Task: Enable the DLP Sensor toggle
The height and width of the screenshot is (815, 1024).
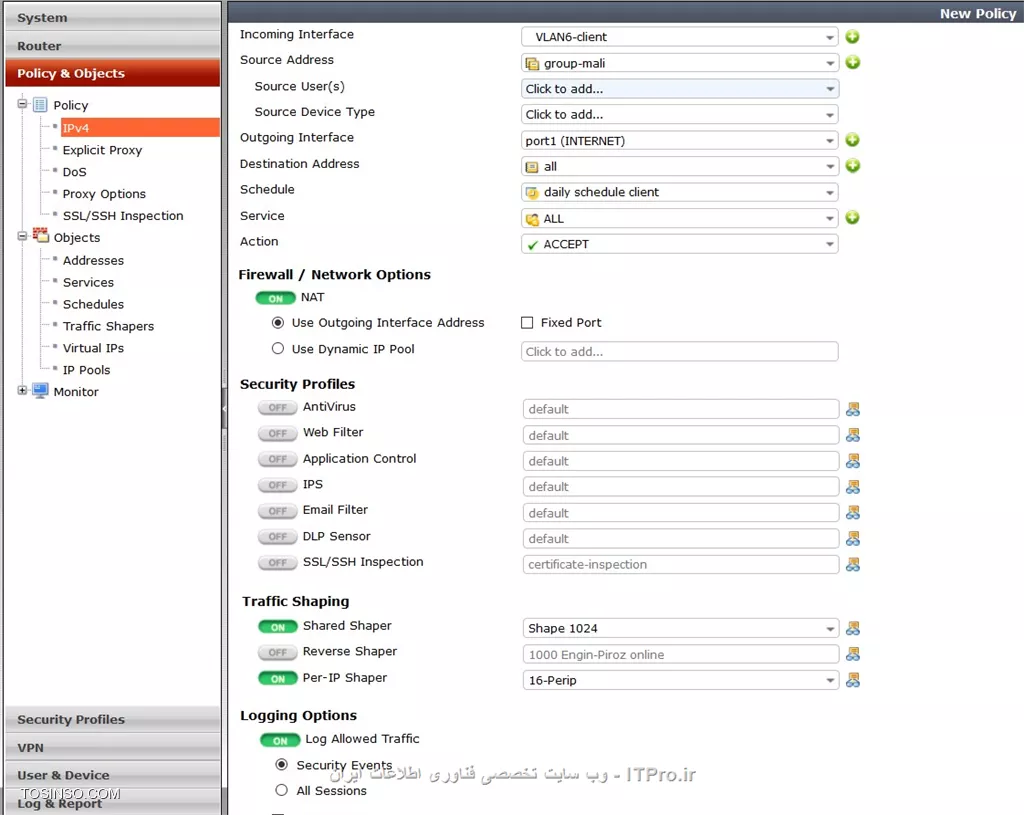Action: [x=278, y=537]
